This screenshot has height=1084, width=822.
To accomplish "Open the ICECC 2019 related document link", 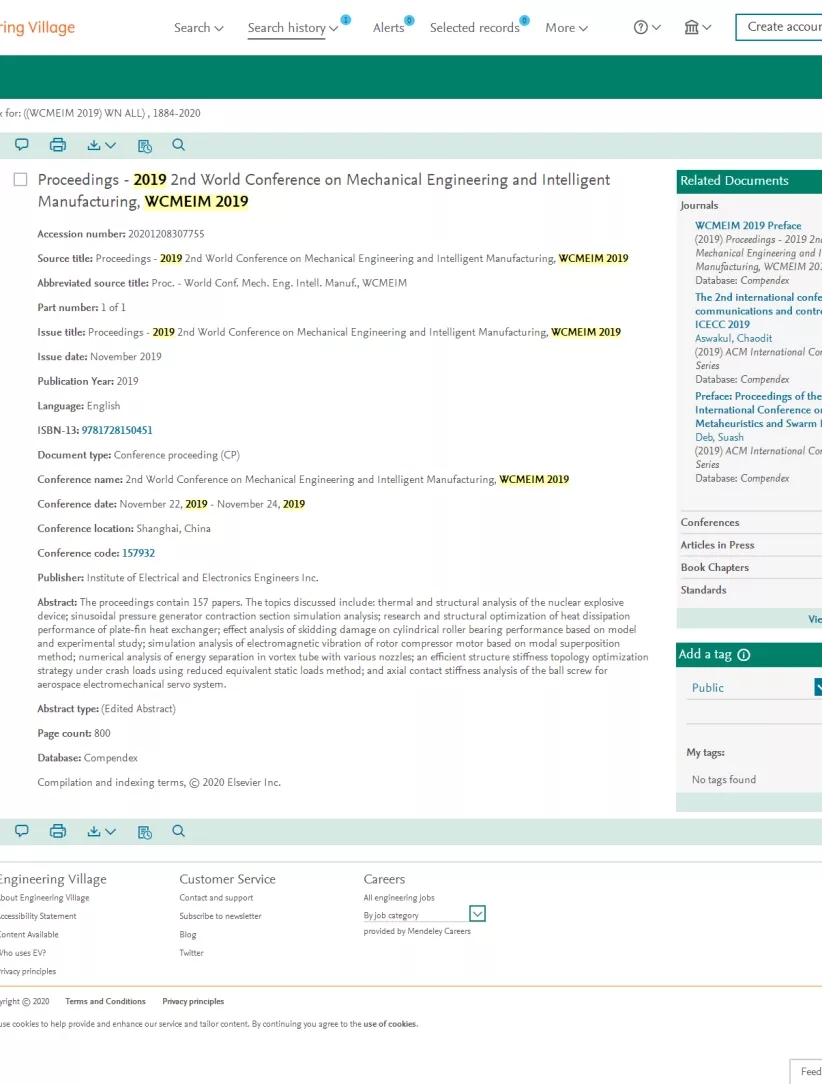I will click(x=758, y=310).
